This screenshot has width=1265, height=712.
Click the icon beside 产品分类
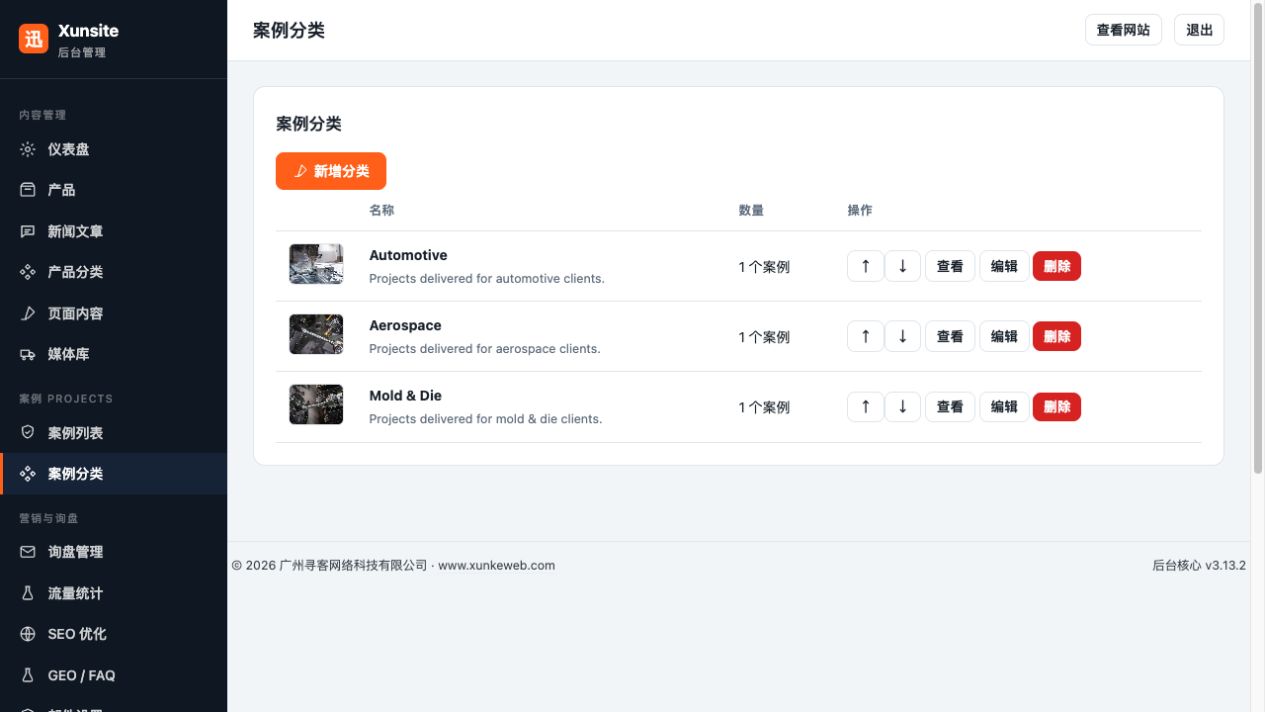click(x=28, y=272)
